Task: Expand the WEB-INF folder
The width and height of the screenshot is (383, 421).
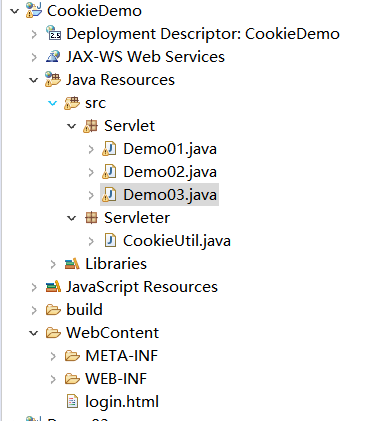Action: tap(53, 379)
